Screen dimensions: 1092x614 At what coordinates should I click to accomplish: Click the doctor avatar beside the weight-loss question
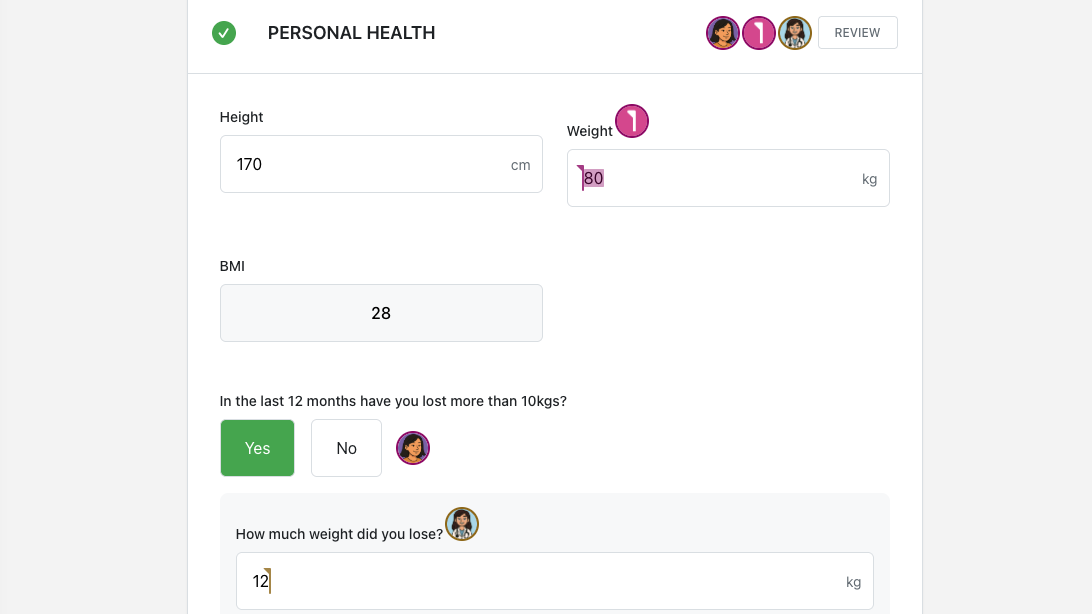click(462, 524)
